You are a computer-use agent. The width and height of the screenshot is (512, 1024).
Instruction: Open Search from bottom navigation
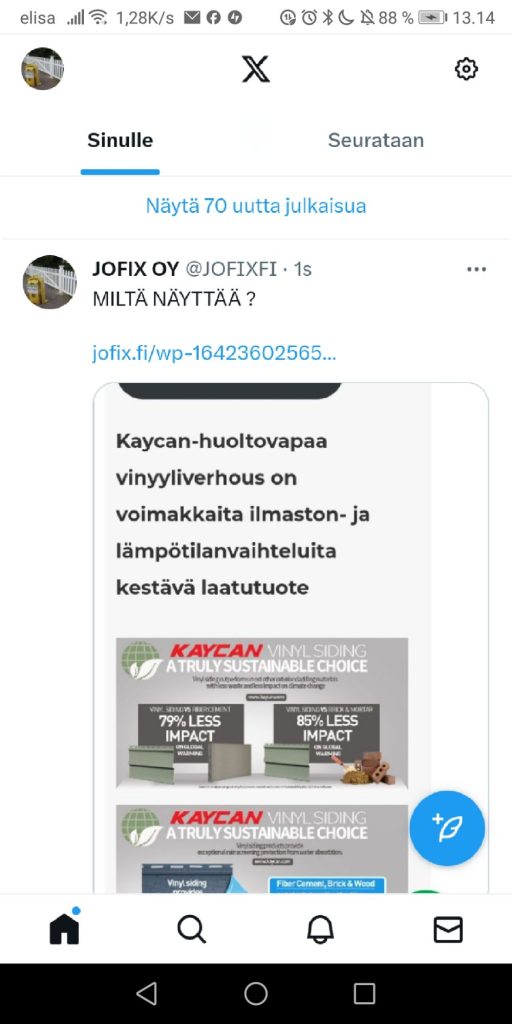[x=191, y=929]
